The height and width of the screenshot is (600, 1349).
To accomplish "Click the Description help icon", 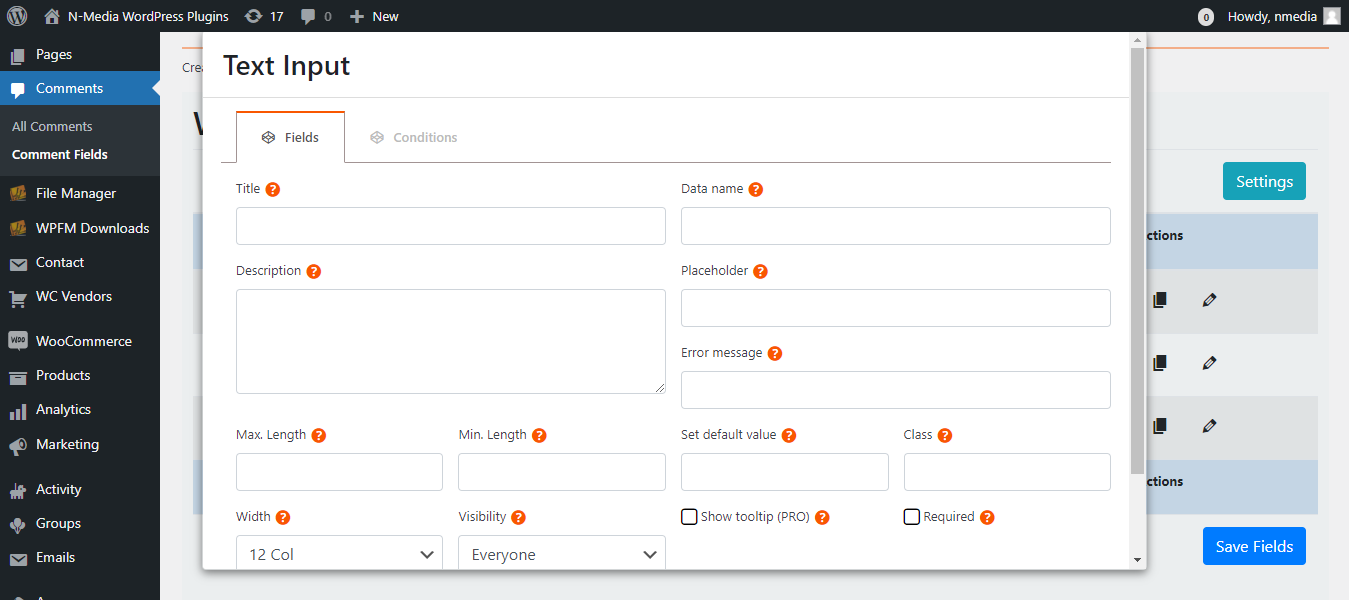I will (x=314, y=271).
